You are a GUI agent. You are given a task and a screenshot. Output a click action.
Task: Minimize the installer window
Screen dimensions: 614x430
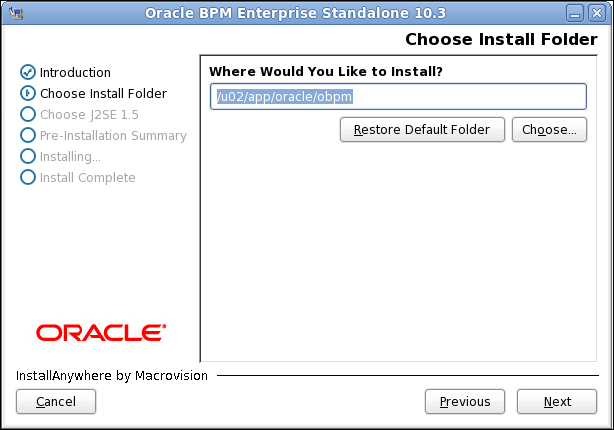coord(575,13)
